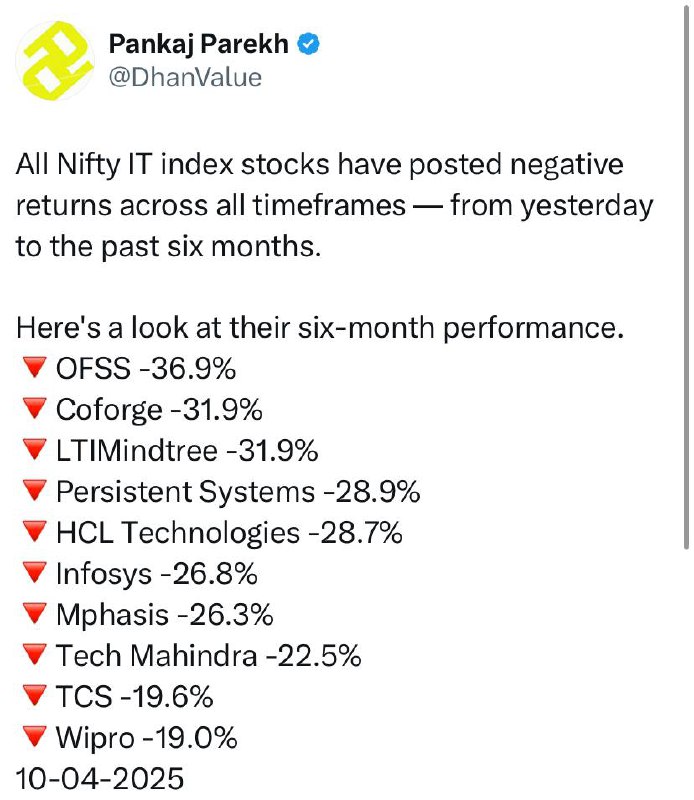Click the red triangle beside Mphasis
694x800 pixels.
(35, 614)
